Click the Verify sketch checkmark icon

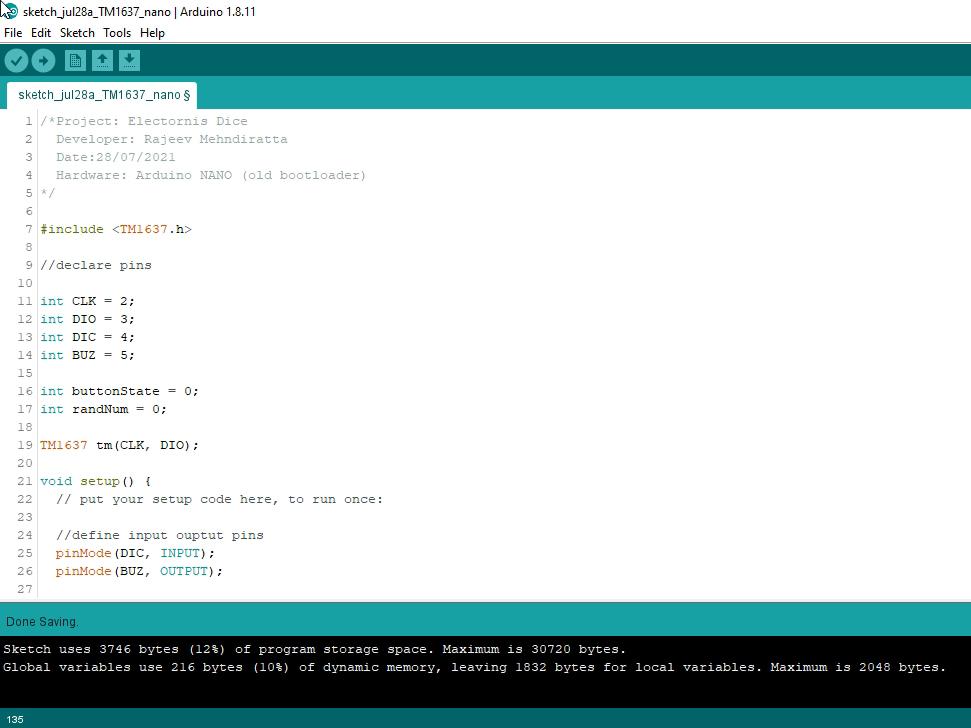point(17,61)
